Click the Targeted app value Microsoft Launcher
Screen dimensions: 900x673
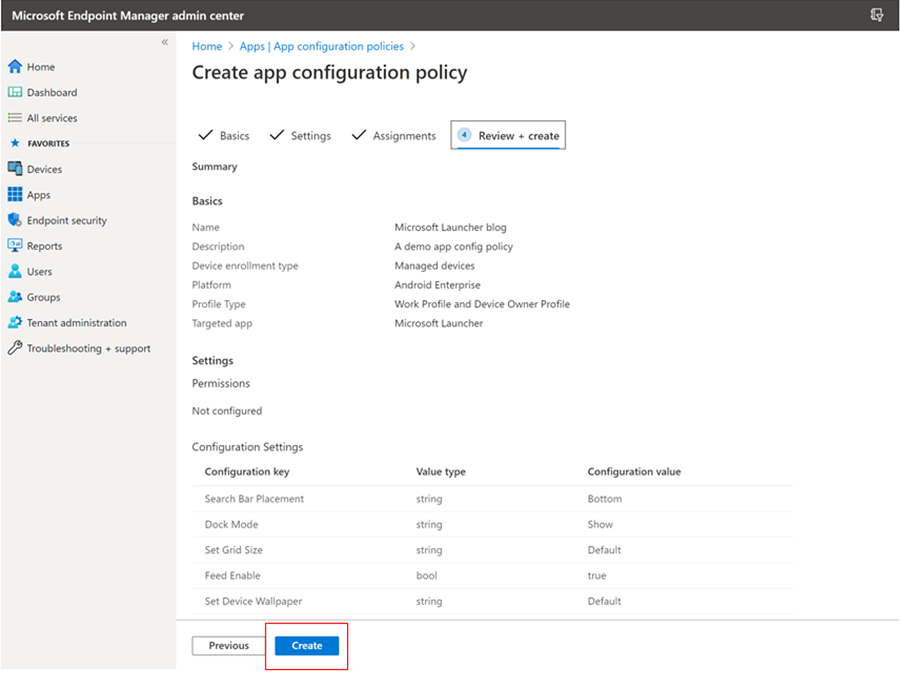point(439,323)
